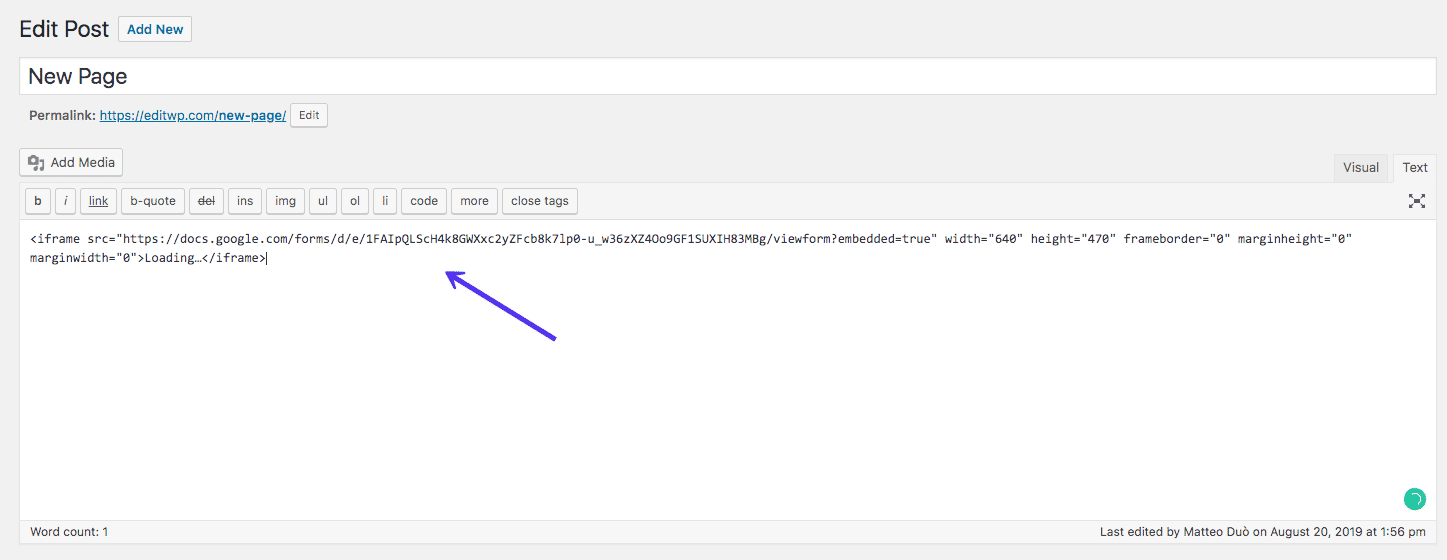This screenshot has width=1447, height=560.
Task: Click the ol ordered list button
Action: (x=355, y=201)
